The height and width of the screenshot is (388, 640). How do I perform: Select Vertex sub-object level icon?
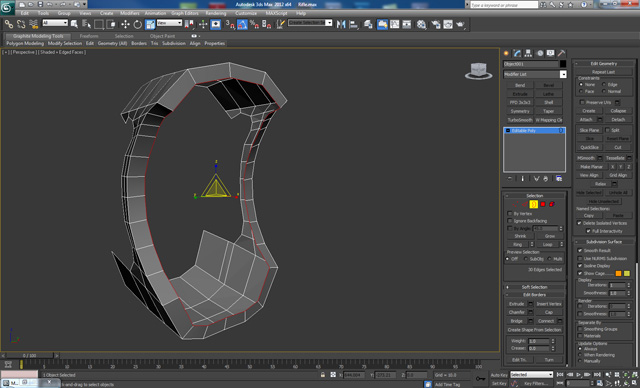pyautogui.click(x=515, y=204)
